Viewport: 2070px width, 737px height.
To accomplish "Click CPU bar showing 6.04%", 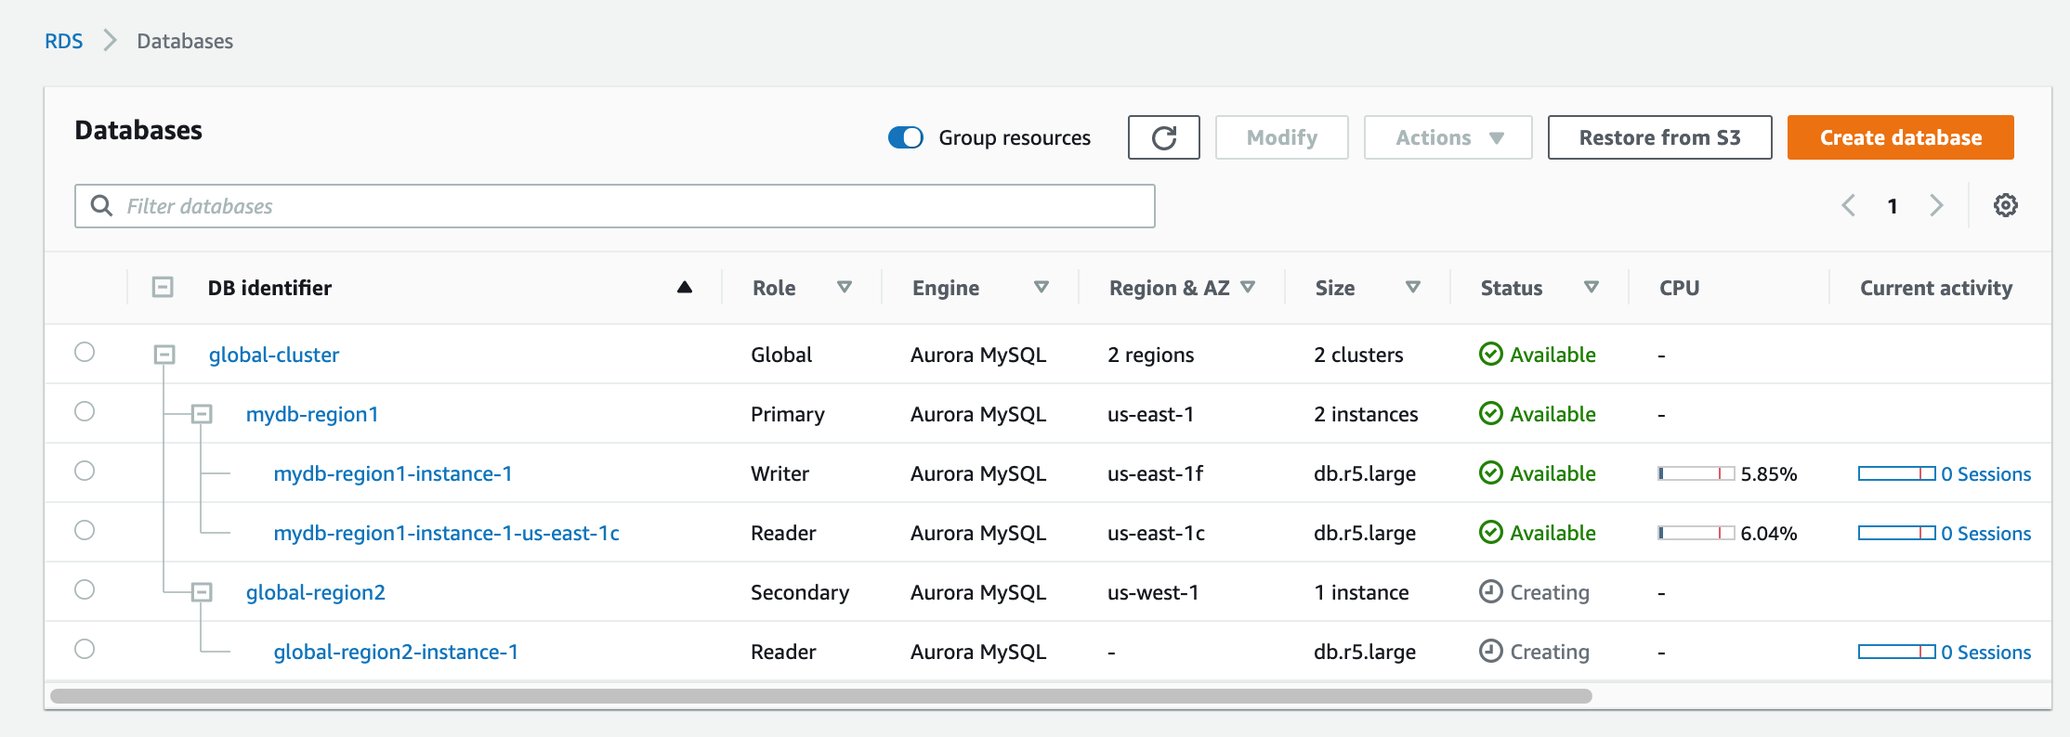I will tap(1696, 533).
